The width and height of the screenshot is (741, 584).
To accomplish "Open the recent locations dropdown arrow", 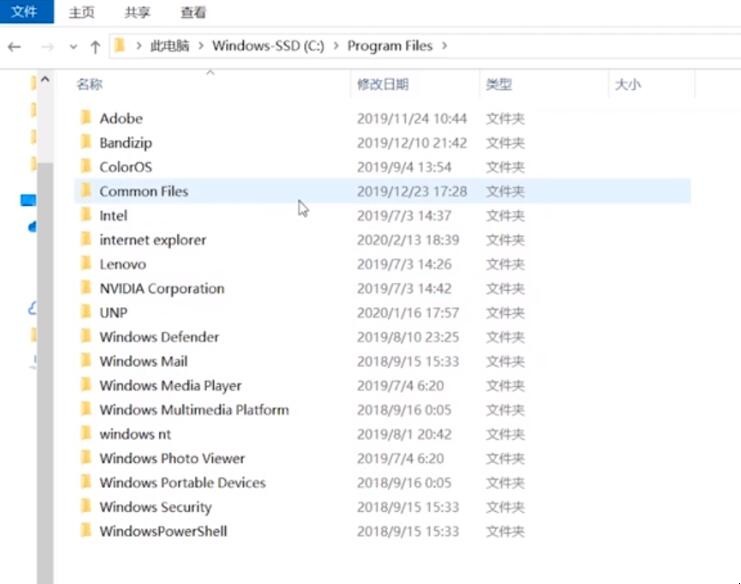I will (73, 46).
